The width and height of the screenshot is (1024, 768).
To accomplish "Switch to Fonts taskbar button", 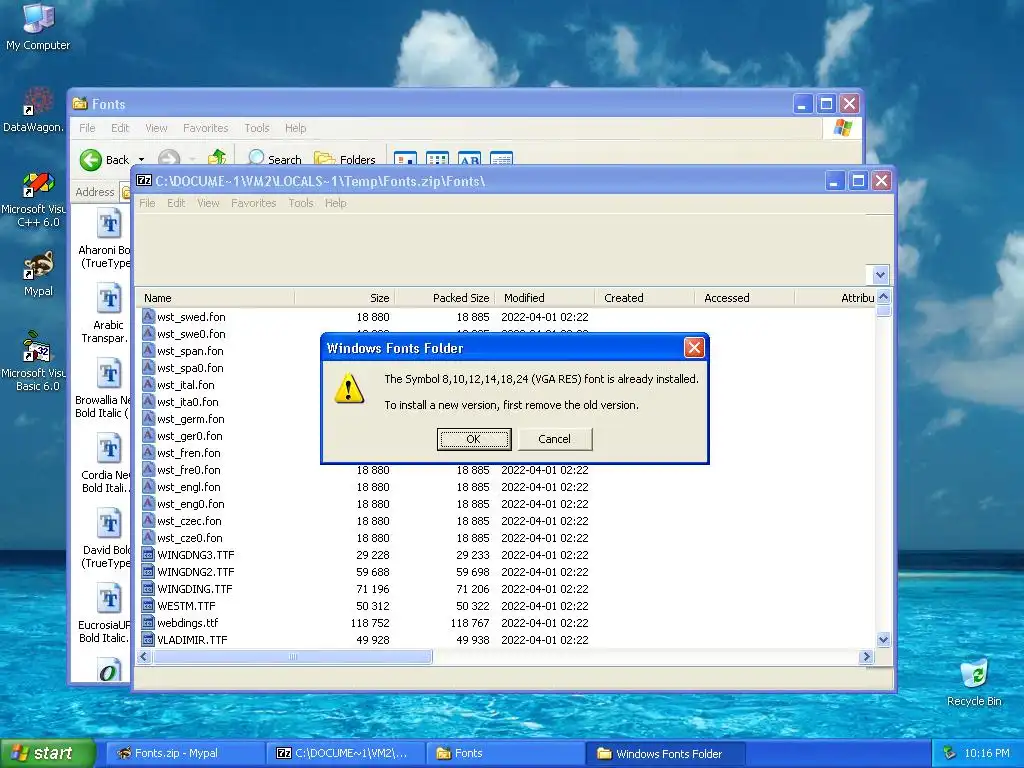I will [x=504, y=753].
